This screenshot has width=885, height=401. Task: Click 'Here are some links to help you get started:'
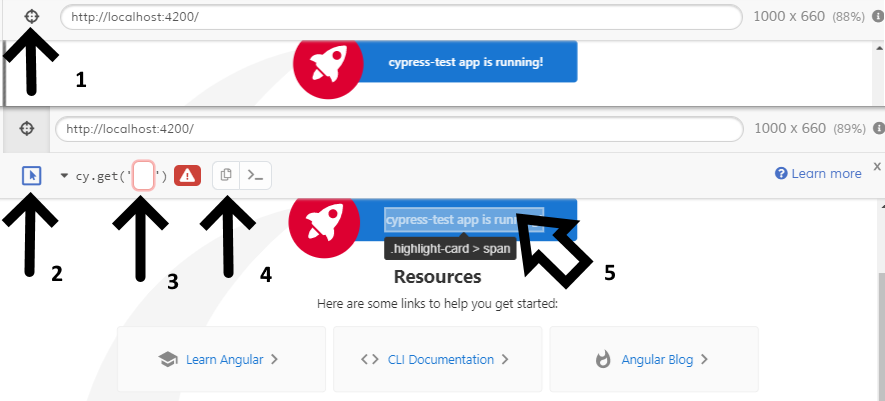437,304
